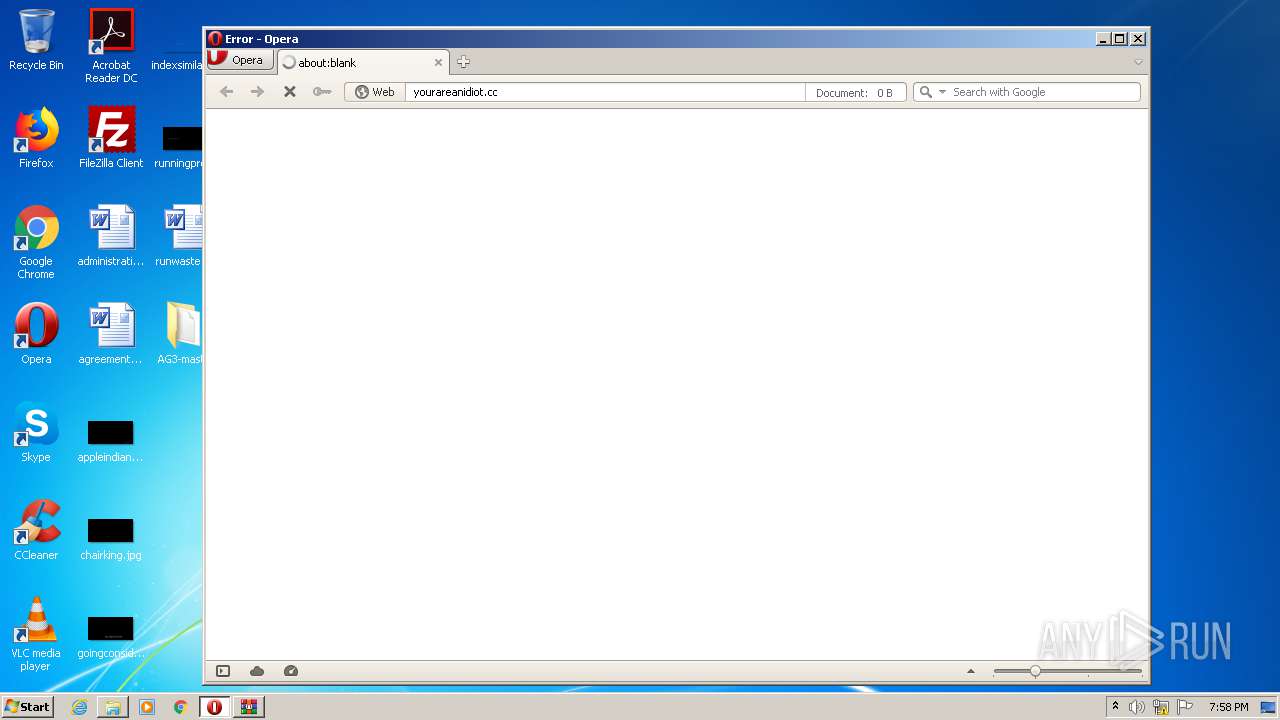Select Opera desktop shortcut
This screenshot has width=1280, height=720.
(36, 334)
